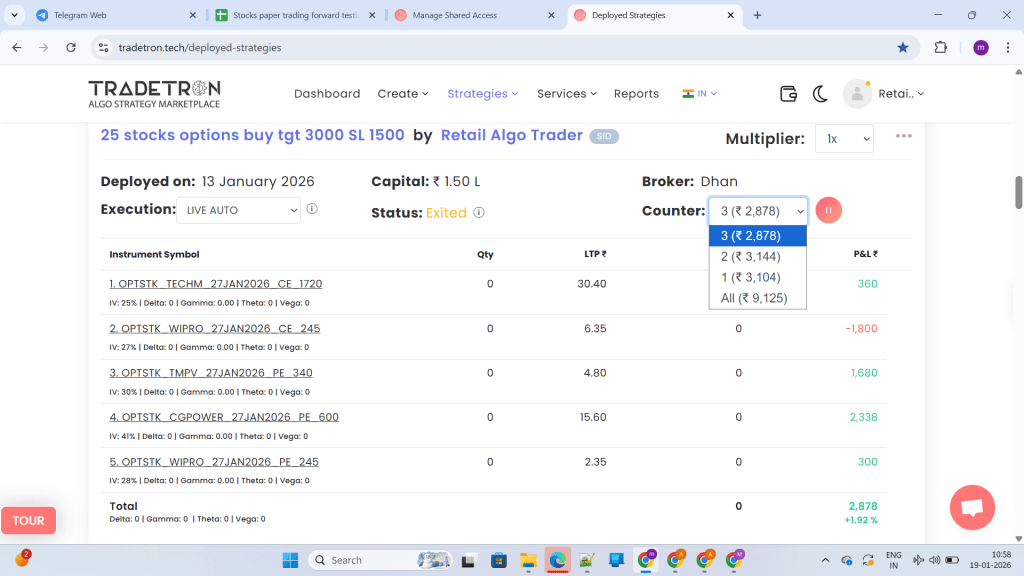Image resolution: width=1024 pixels, height=576 pixels.
Task: Open the Multiplier 1x dropdown
Action: (844, 139)
